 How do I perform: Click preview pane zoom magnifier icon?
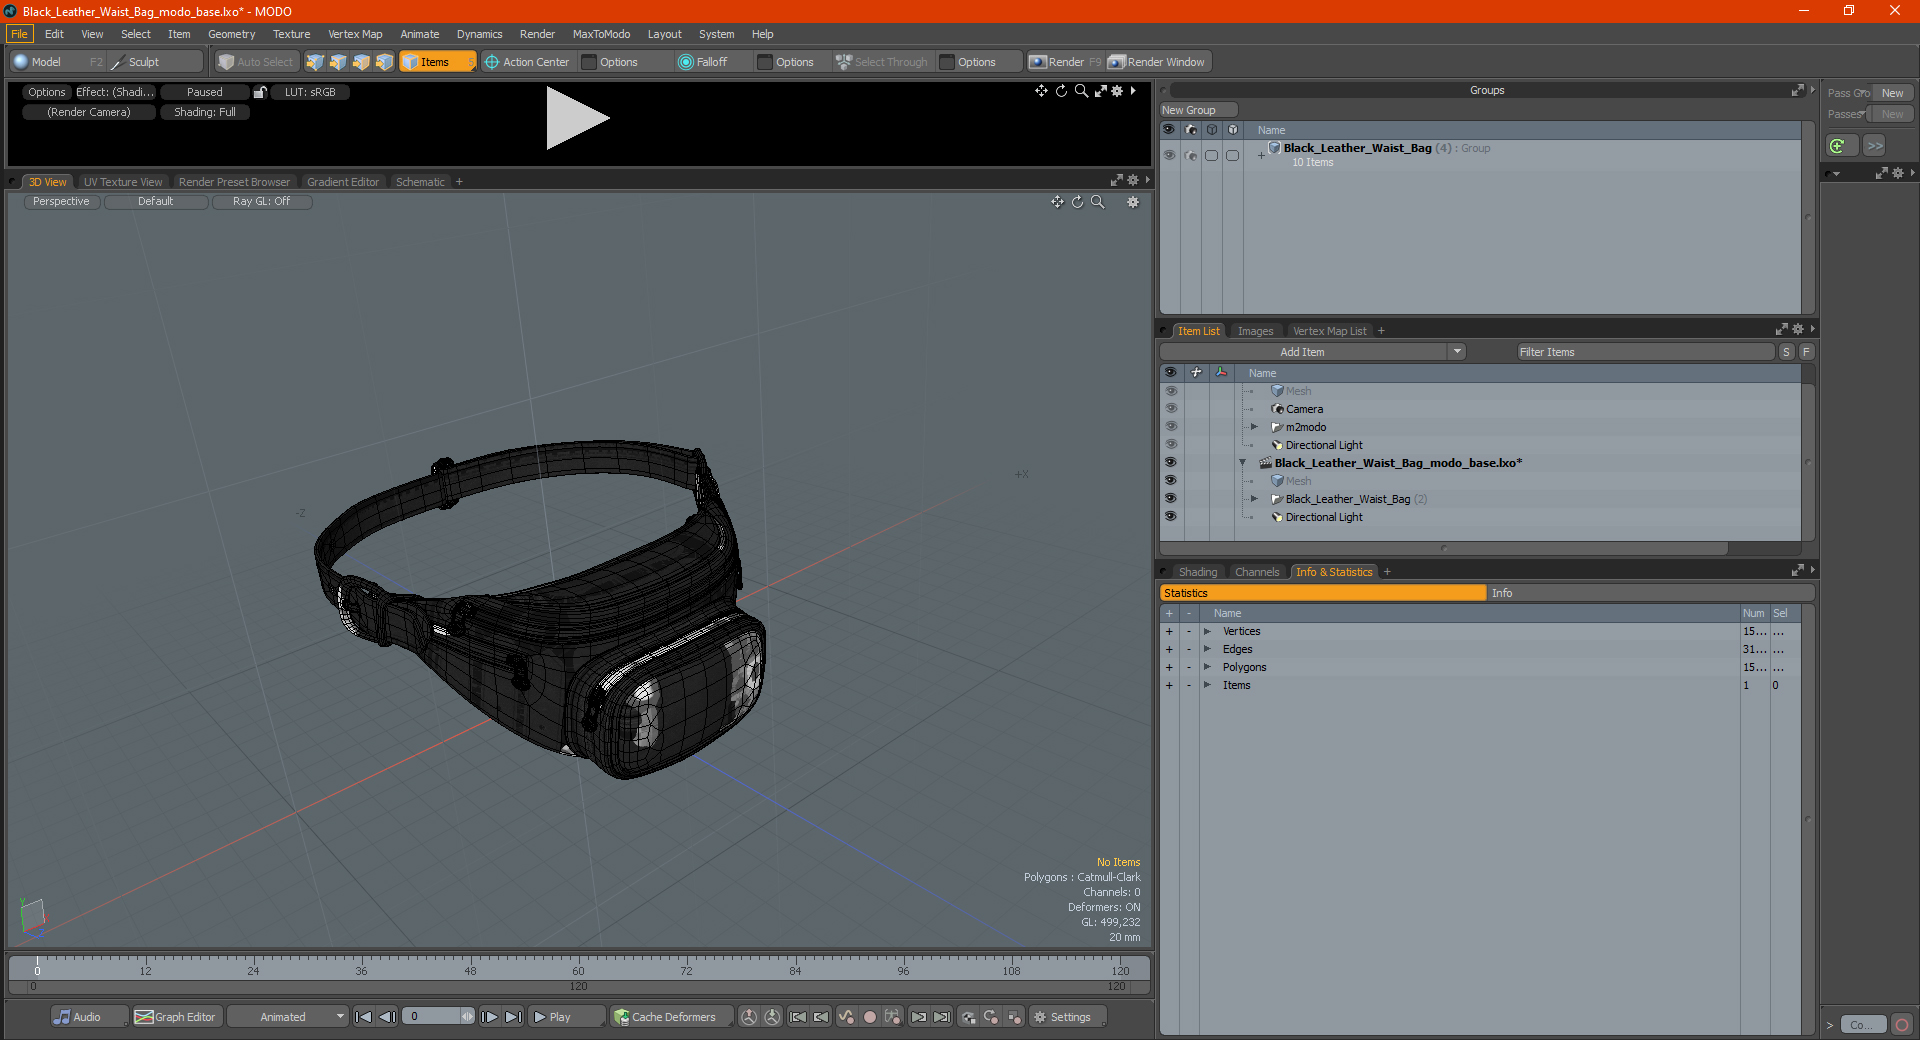point(1081,91)
